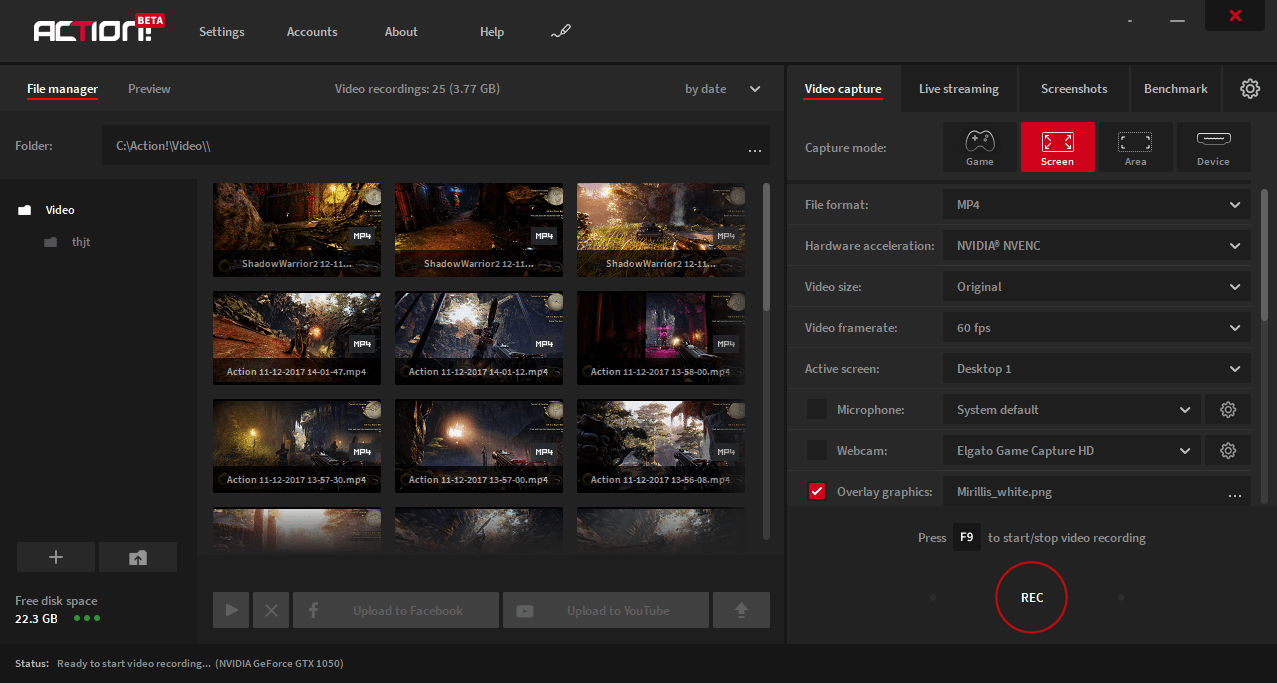
Task: Switch to the Live streaming tab
Action: pyautogui.click(x=958, y=88)
